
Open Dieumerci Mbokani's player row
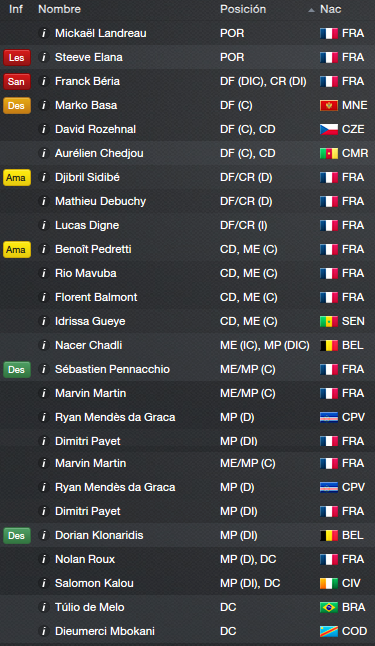coord(188,631)
